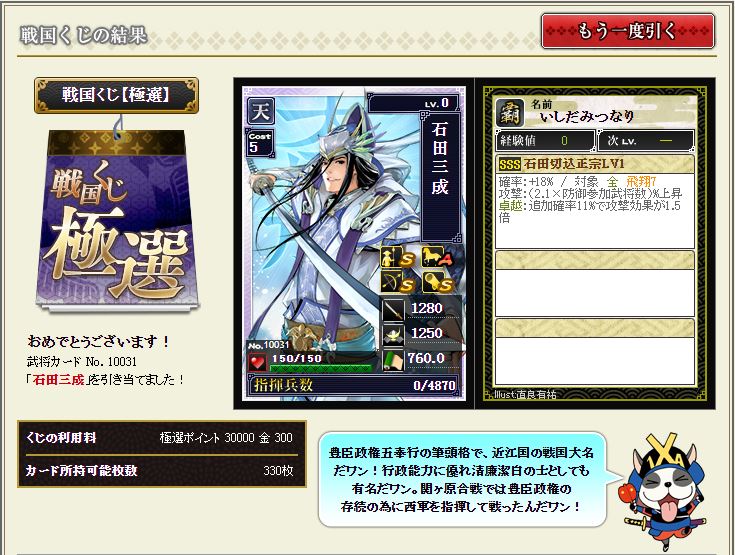Click the 覇 faction emblem icon
Screen dimensions: 735x555
[x=510, y=113]
